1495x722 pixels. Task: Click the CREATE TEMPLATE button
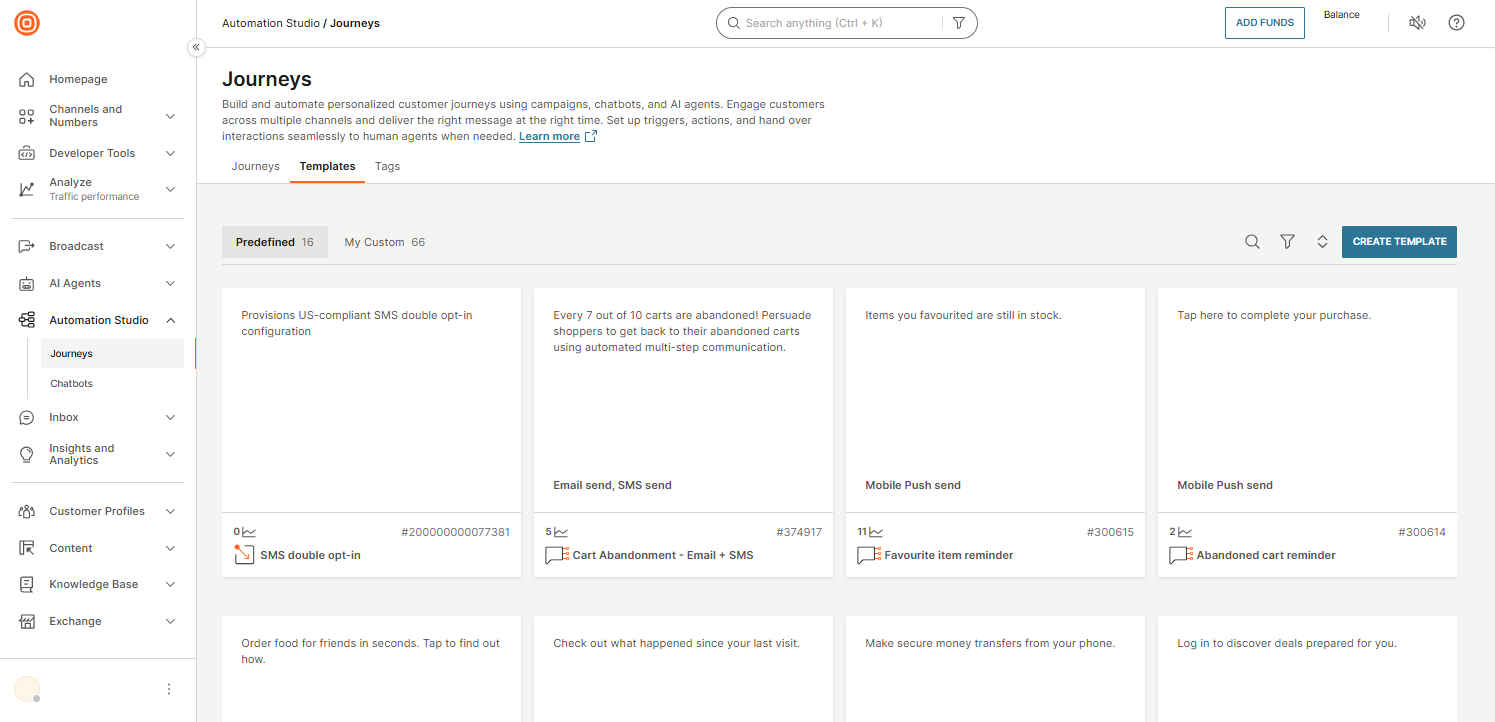[x=1399, y=241]
